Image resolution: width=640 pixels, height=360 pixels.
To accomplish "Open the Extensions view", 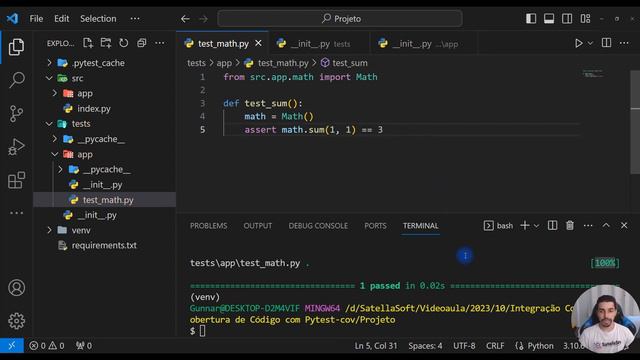I will tap(16, 180).
